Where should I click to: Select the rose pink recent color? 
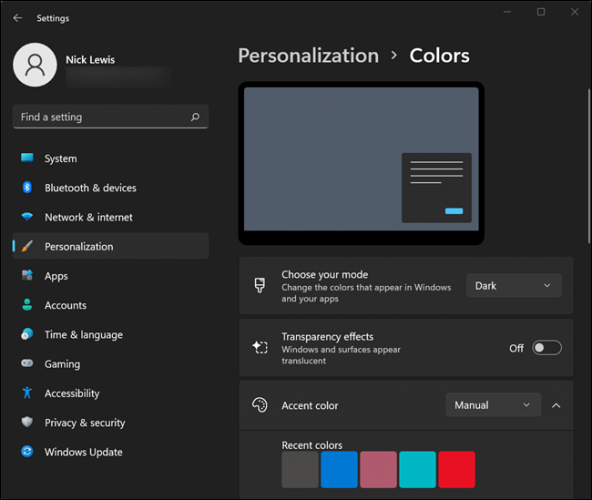point(379,469)
